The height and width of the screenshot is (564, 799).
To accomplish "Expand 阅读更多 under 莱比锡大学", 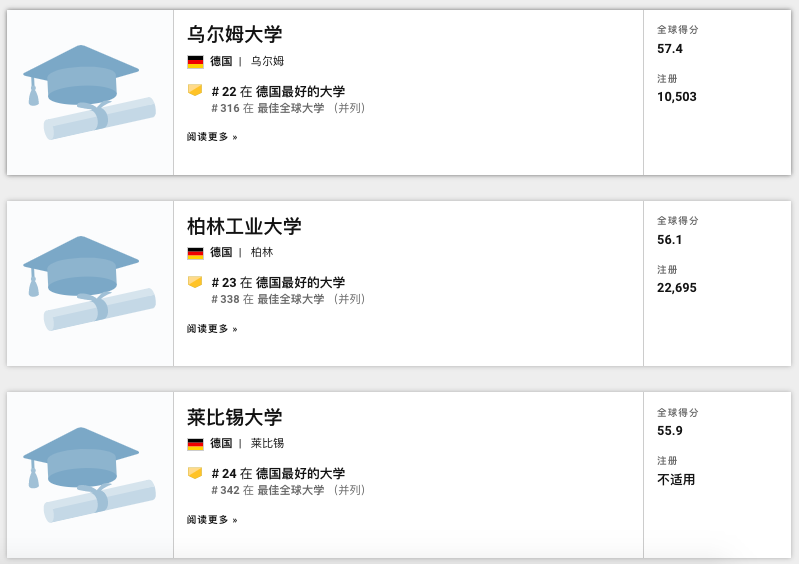I will click(212, 520).
